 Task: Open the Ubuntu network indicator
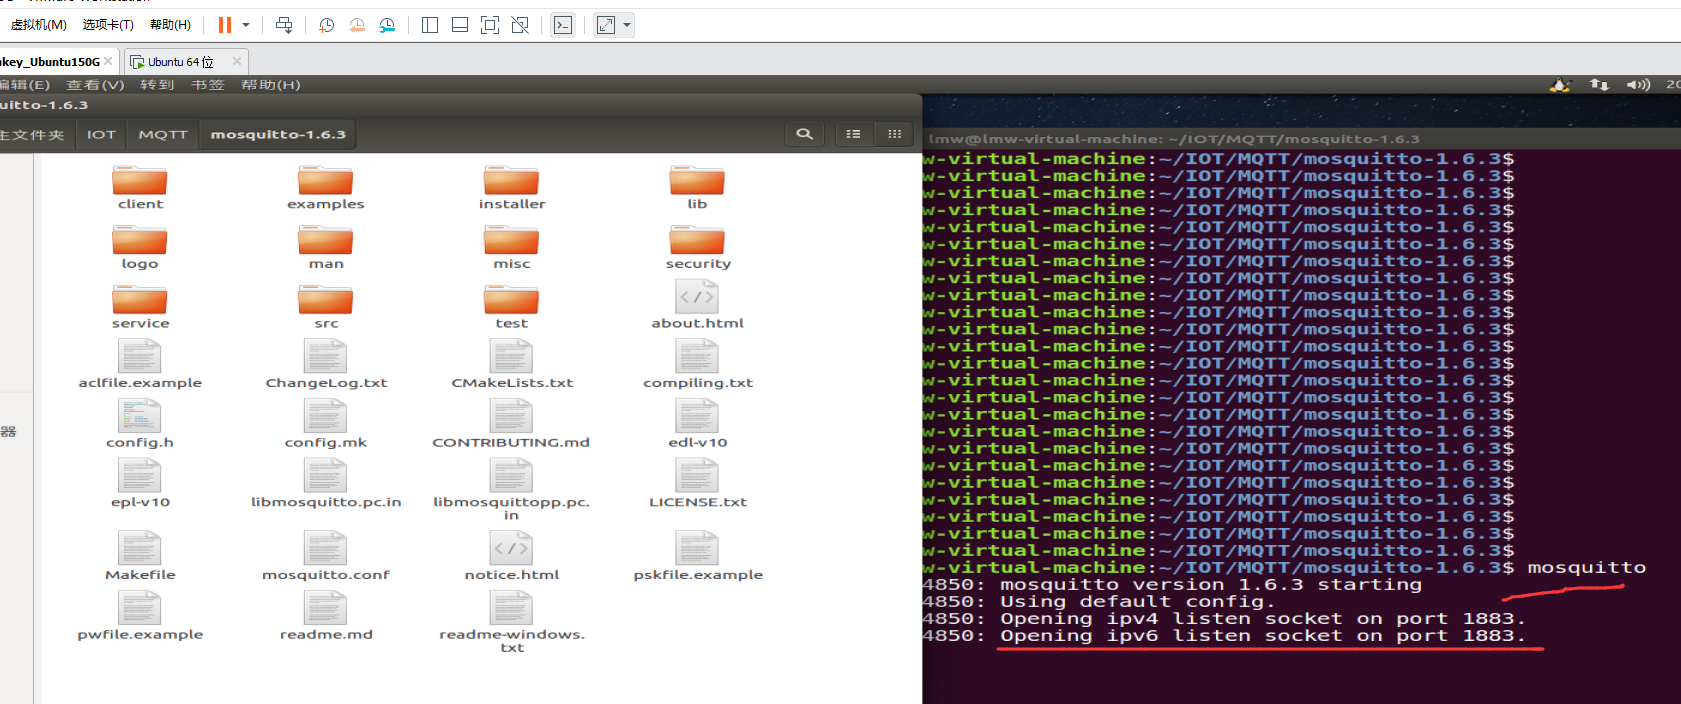point(1599,85)
